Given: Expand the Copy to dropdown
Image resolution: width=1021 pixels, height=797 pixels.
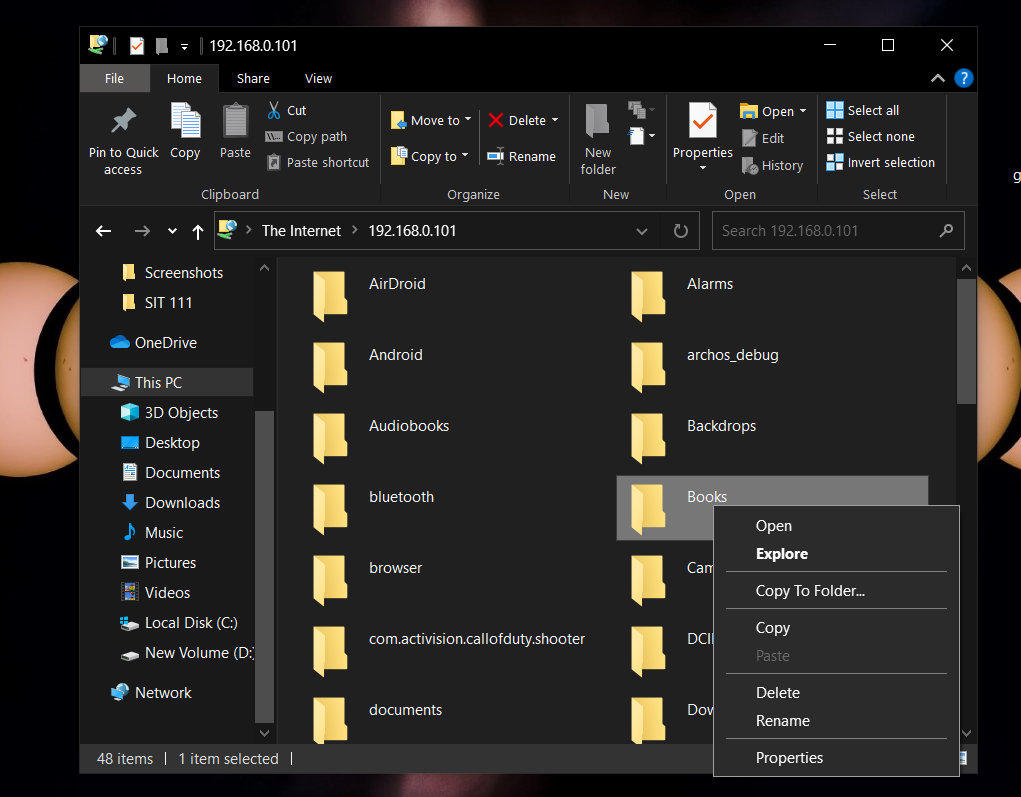Looking at the screenshot, I should (465, 156).
